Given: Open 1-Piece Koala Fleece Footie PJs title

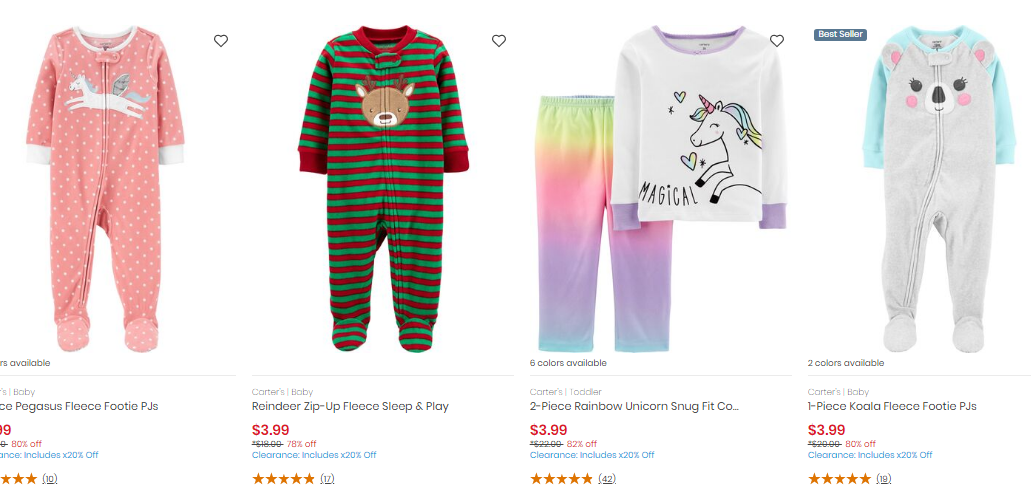Looking at the screenshot, I should [892, 406].
